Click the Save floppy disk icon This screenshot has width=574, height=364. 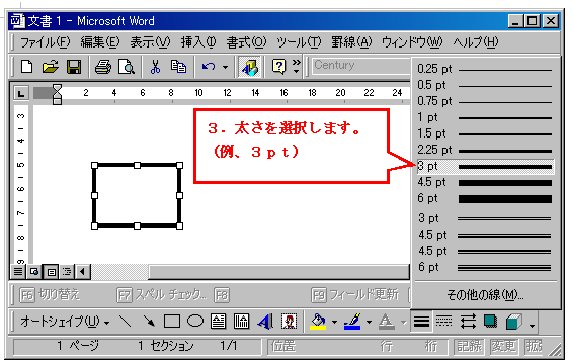(x=74, y=67)
